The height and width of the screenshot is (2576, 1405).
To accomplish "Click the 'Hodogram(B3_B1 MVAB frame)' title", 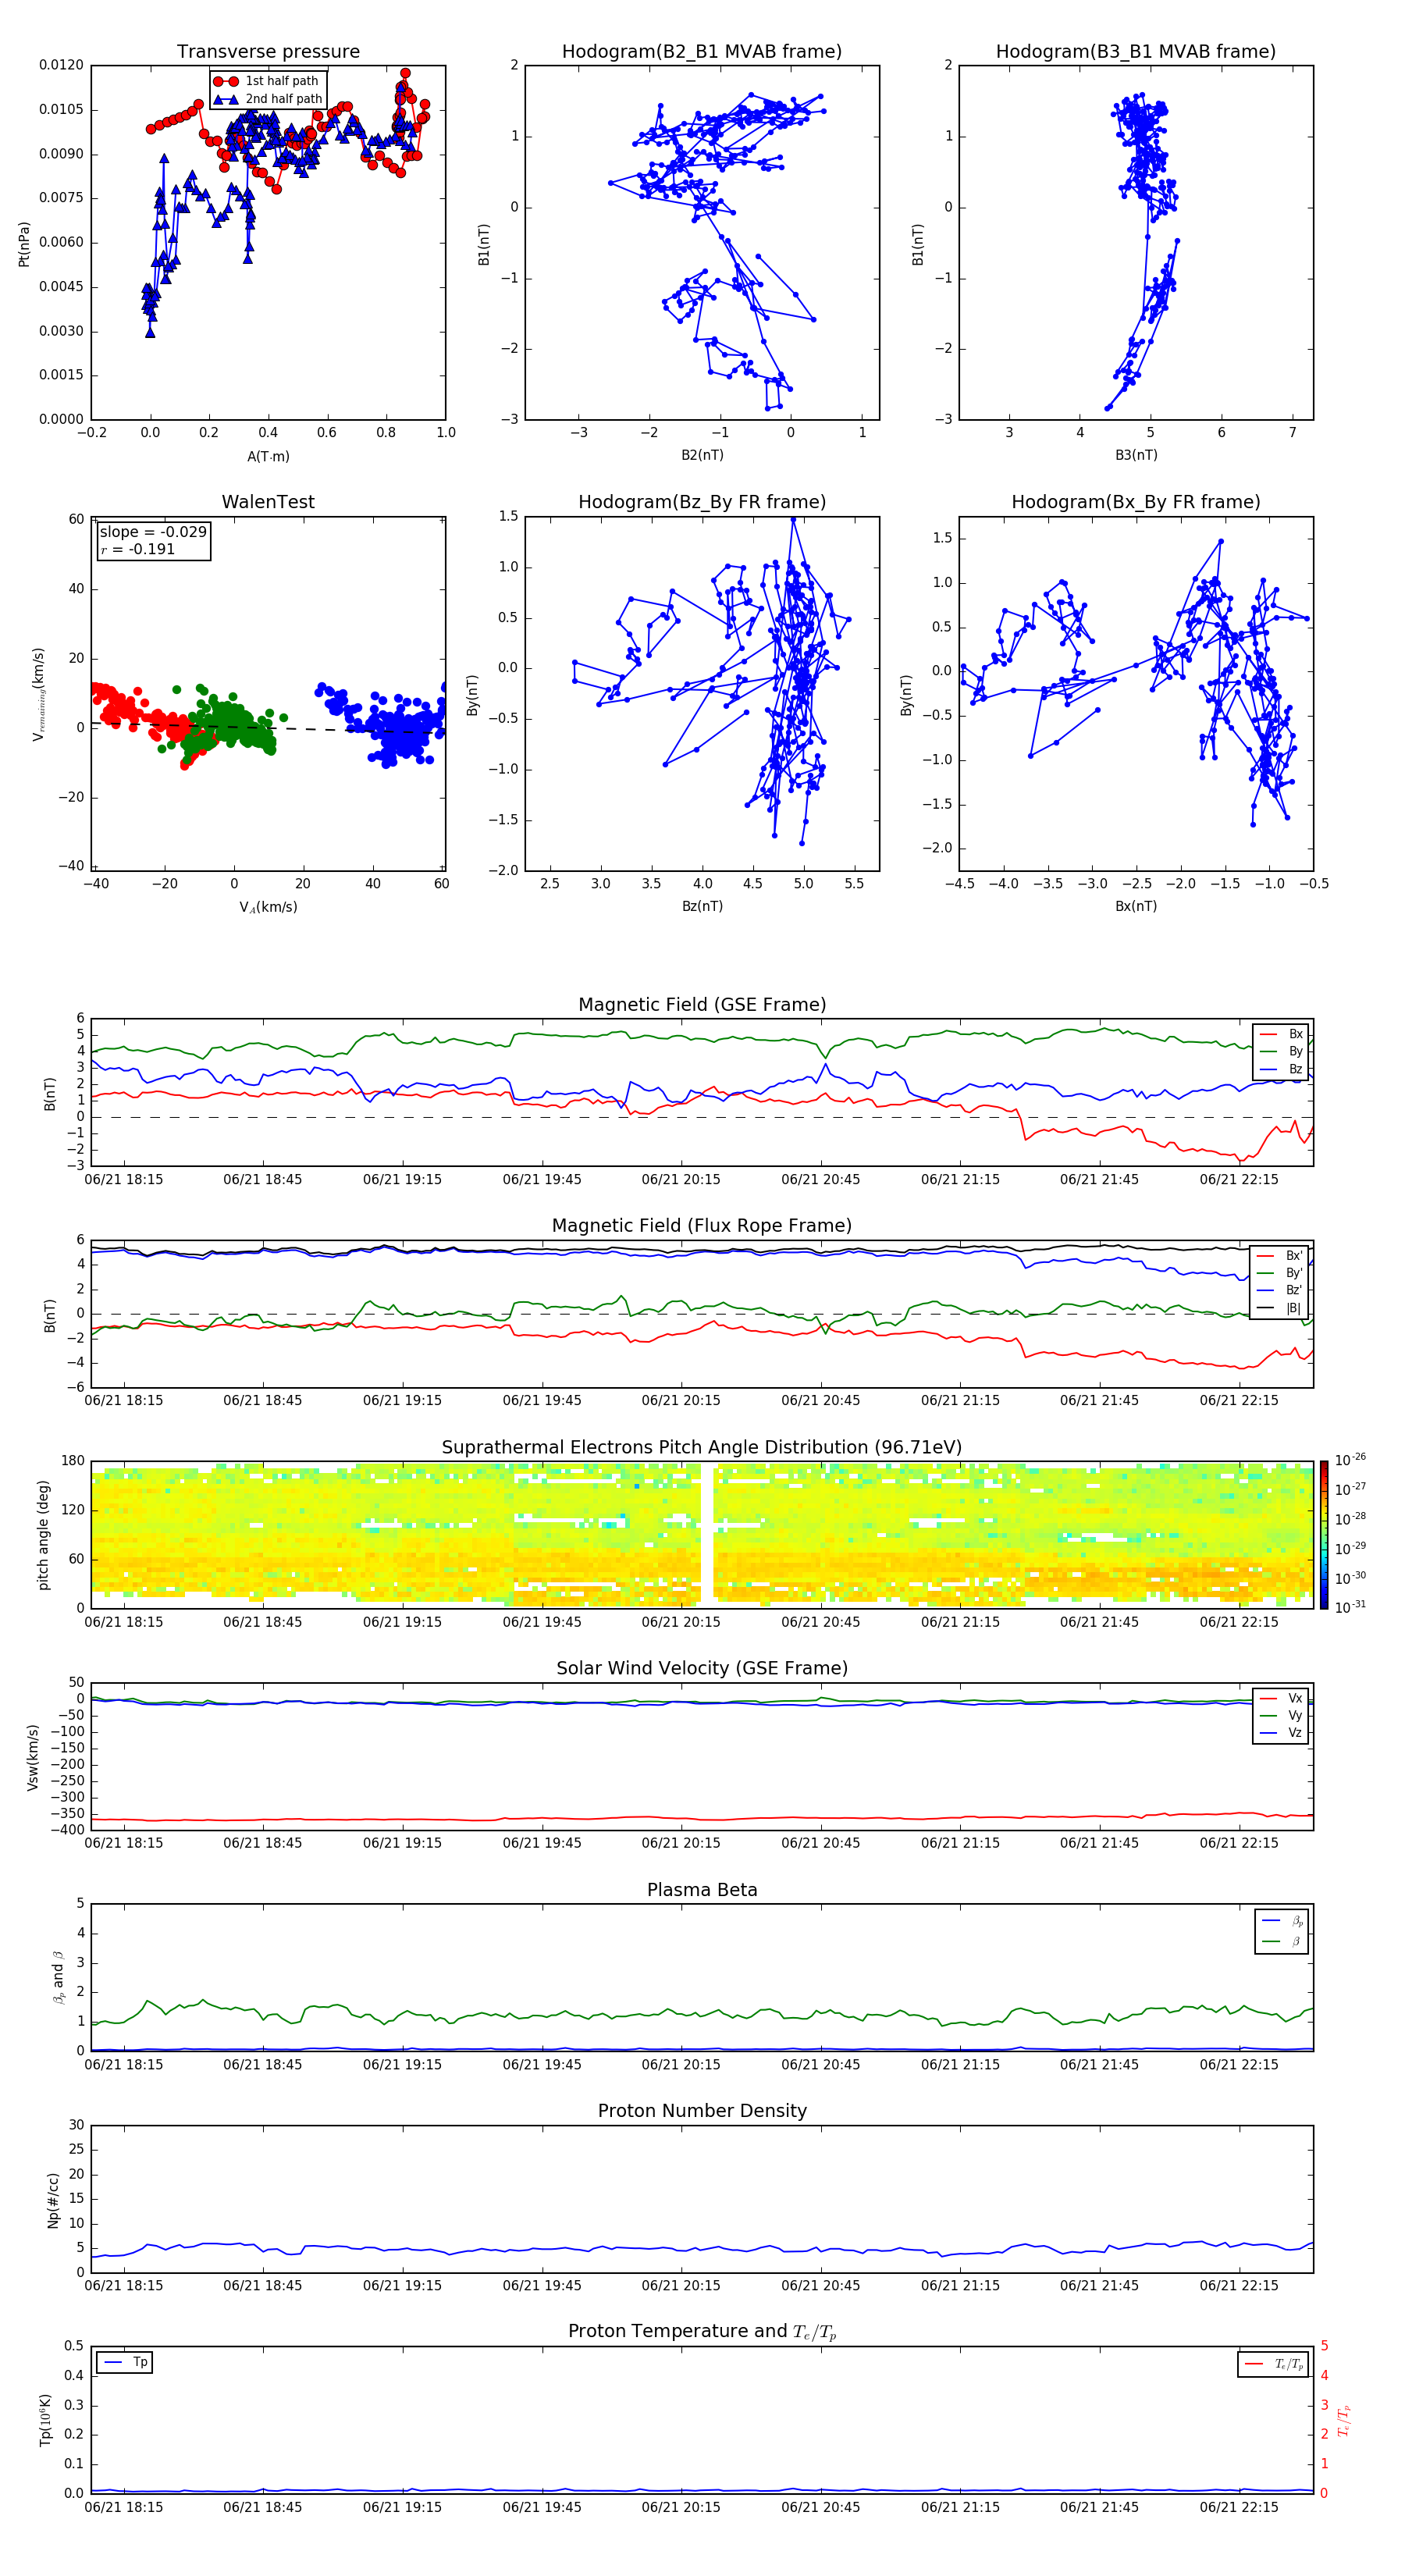I will coord(1136,51).
